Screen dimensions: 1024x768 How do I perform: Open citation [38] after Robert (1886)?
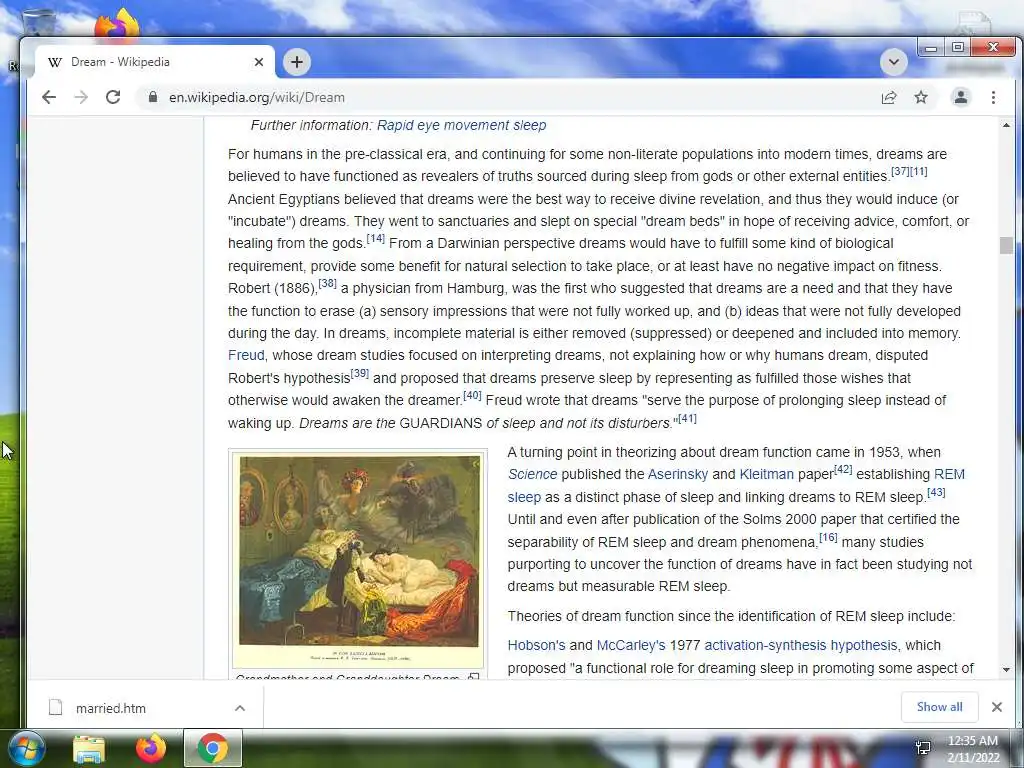[x=327, y=283]
